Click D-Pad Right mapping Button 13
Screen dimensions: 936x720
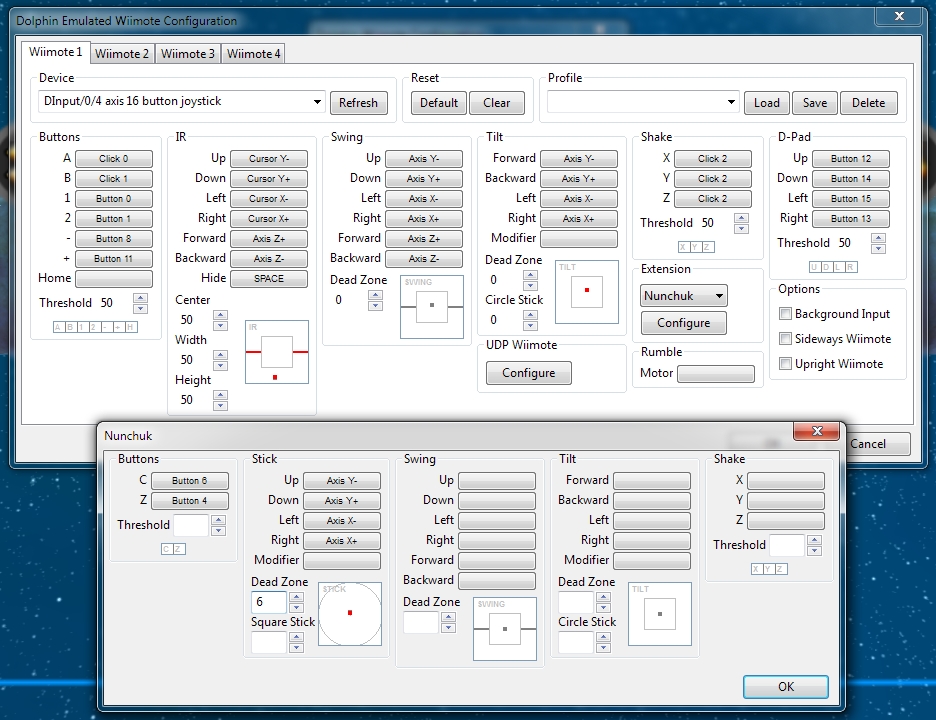coord(851,219)
